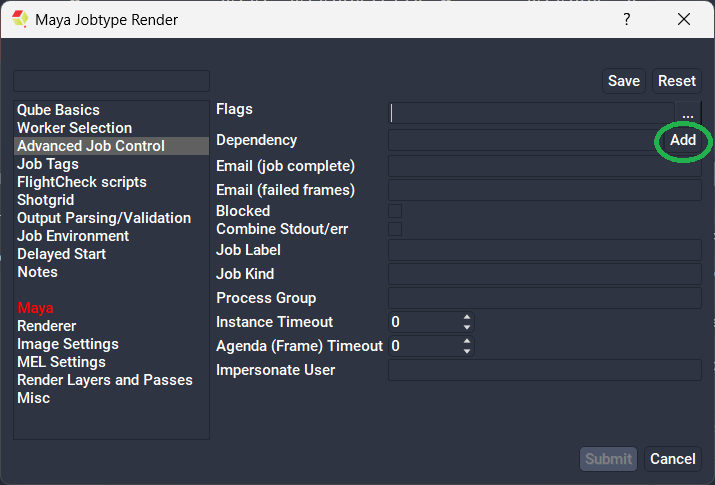Go to the Job Tags section
This screenshot has width=715, height=485.
tap(47, 164)
